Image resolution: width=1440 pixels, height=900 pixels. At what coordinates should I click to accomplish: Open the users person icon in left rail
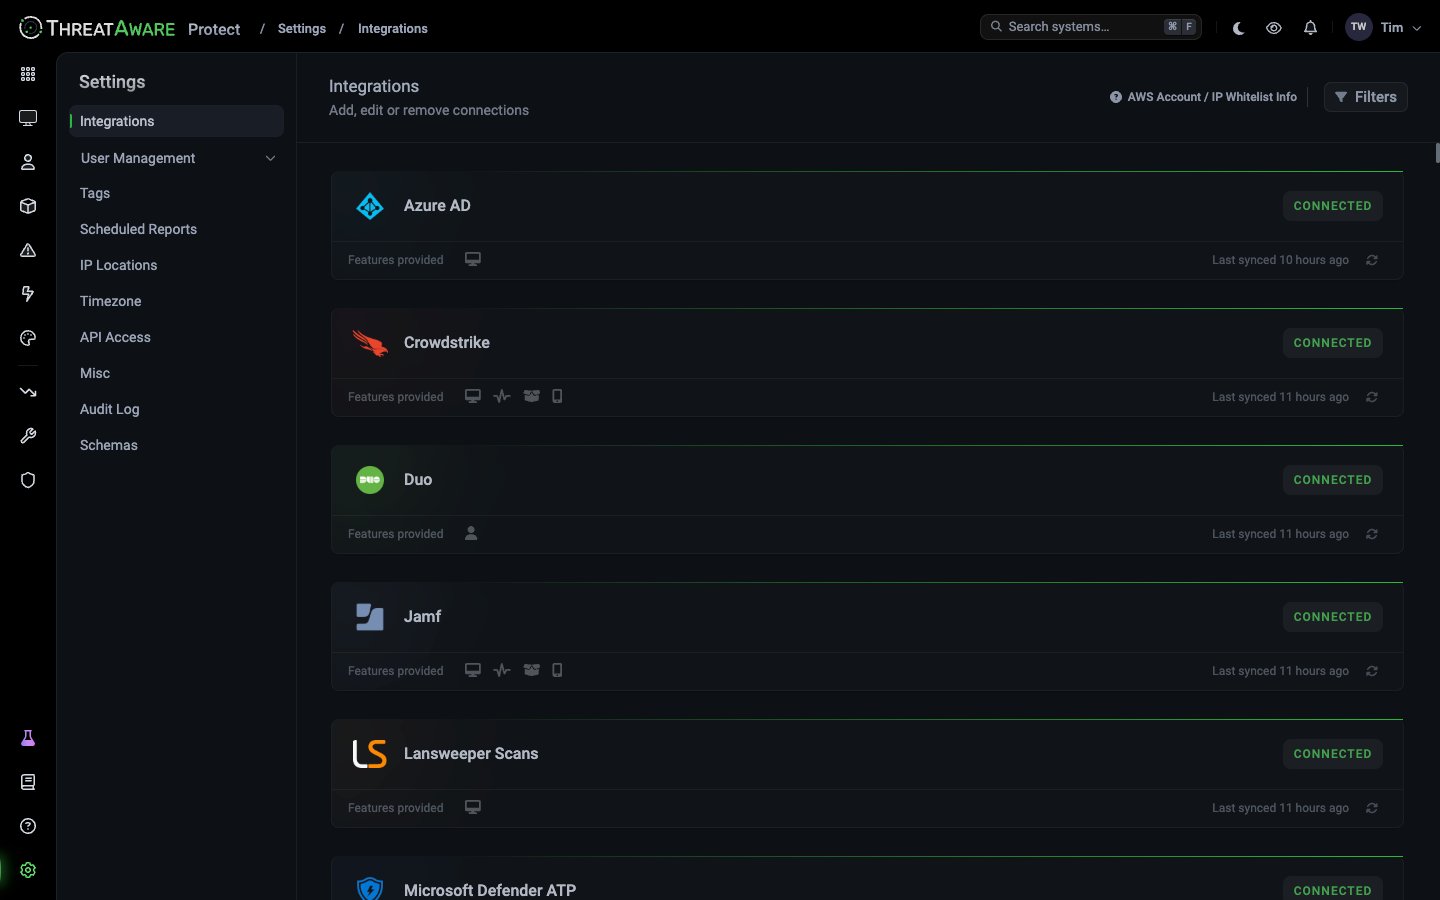pyautogui.click(x=28, y=162)
